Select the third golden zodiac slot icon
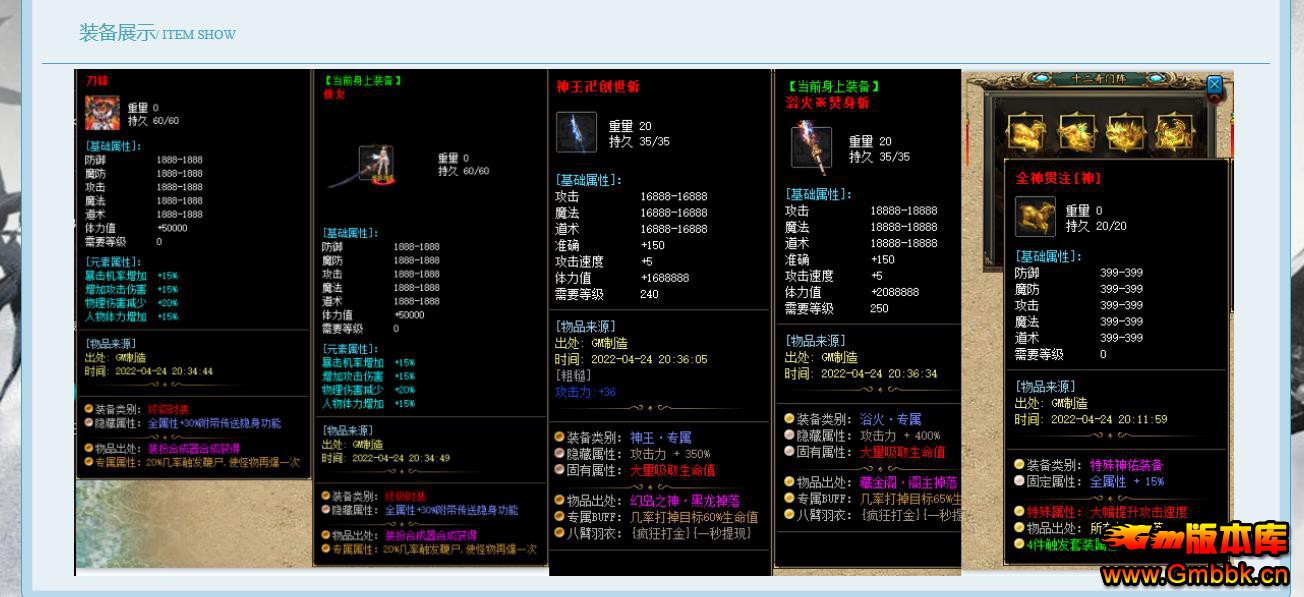Image resolution: width=1304 pixels, height=597 pixels. coord(1126,131)
